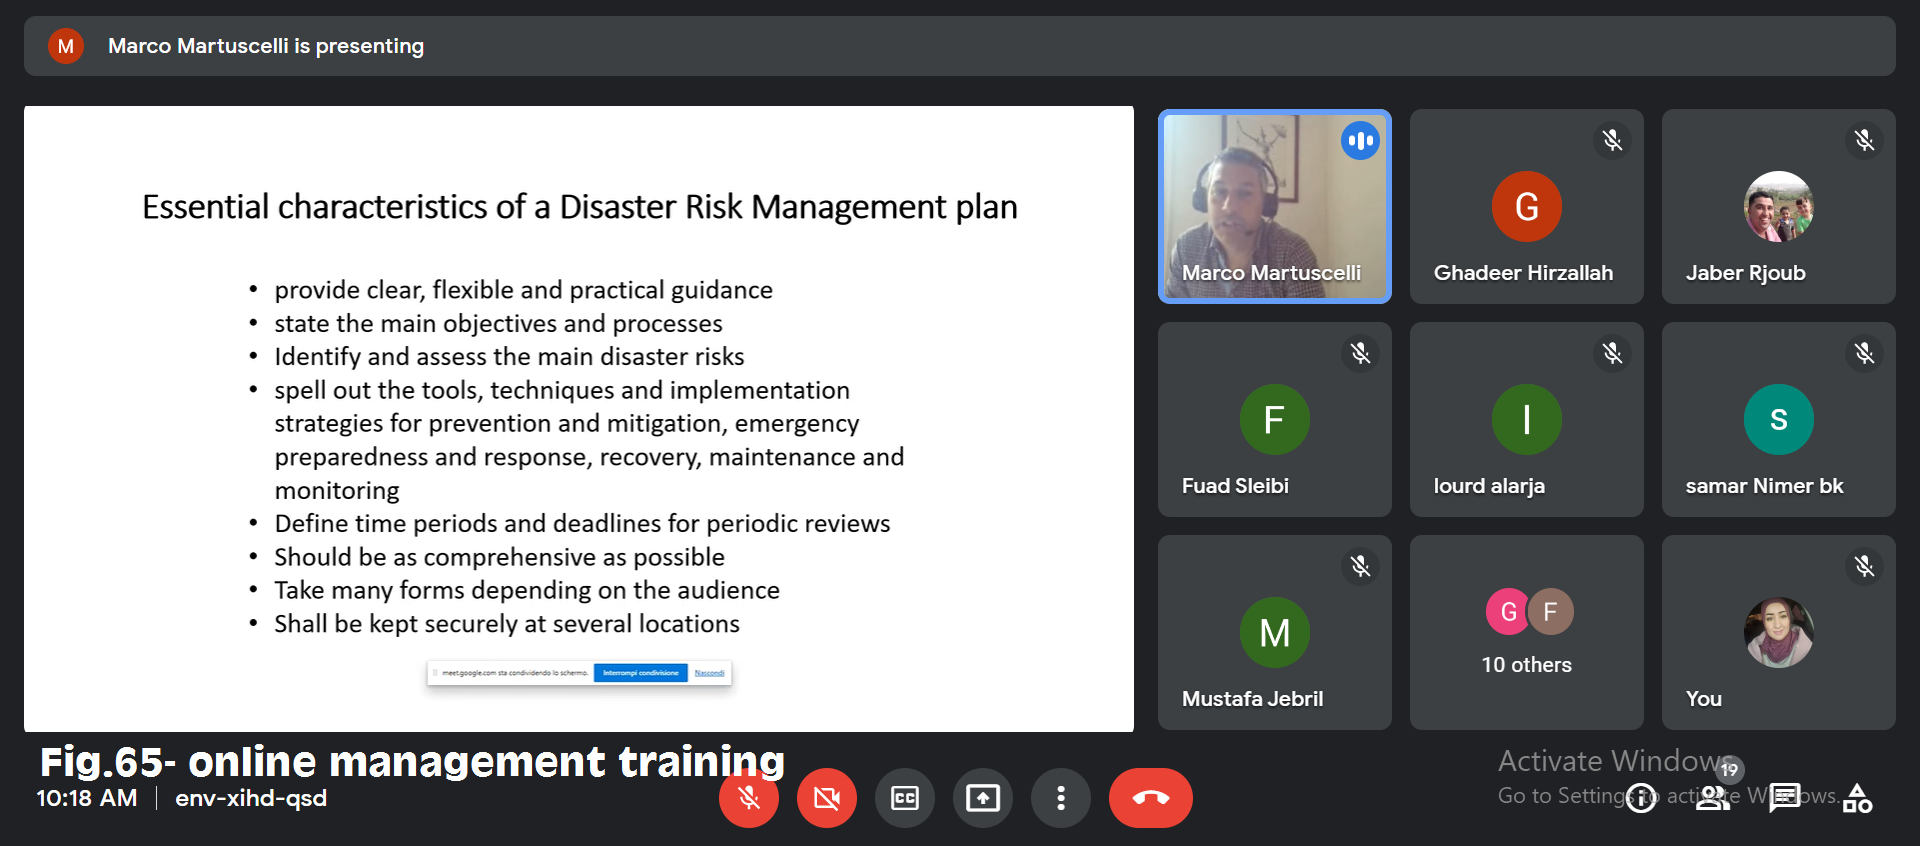Open the activities shapes icon

click(x=1857, y=798)
